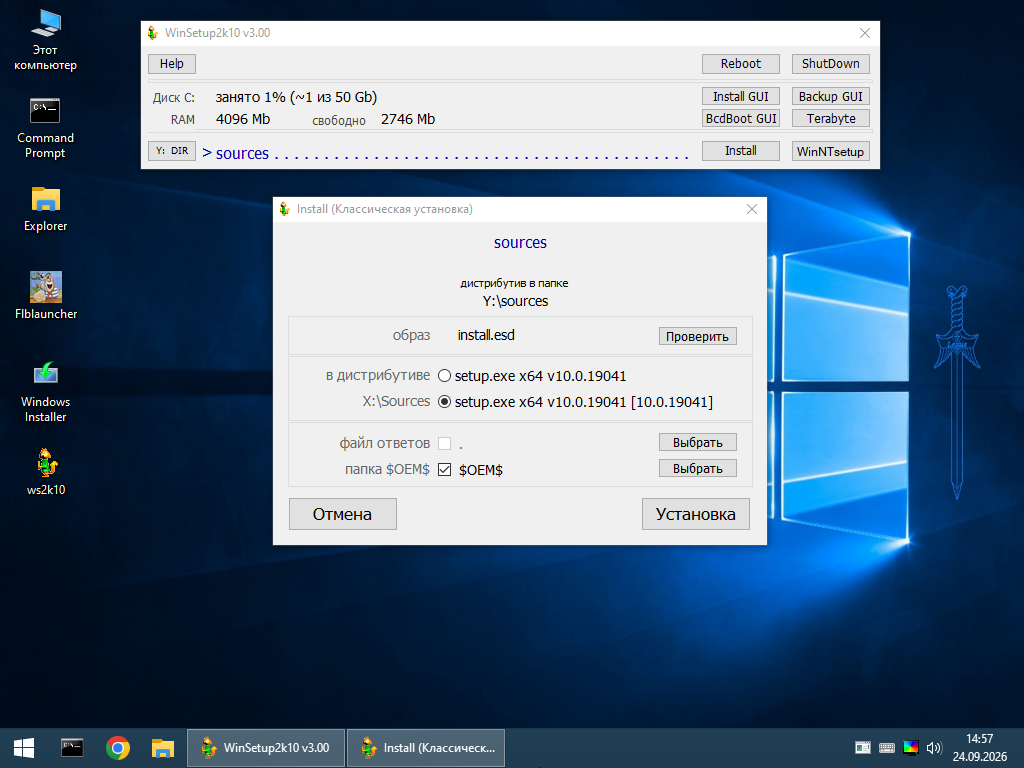Click Install dialog title bar parrot icon
This screenshot has height=768, width=1024.
pyautogui.click(x=285, y=209)
